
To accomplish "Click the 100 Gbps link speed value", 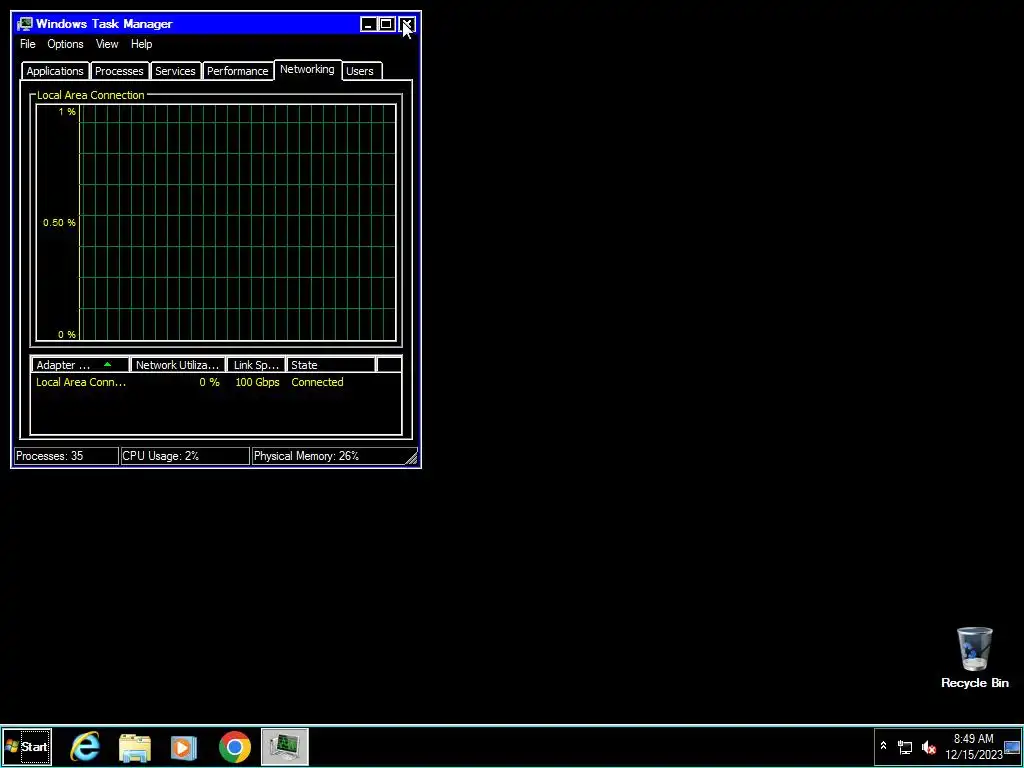I will 257,382.
